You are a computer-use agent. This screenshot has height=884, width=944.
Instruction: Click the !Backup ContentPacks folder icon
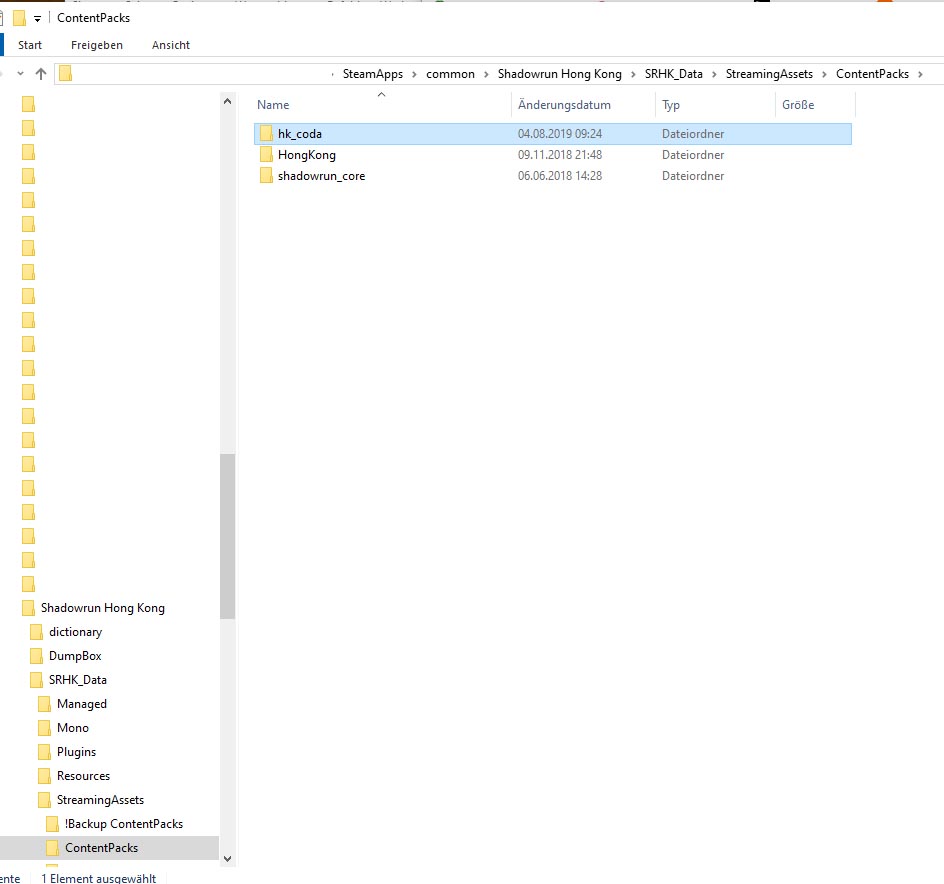(52, 824)
